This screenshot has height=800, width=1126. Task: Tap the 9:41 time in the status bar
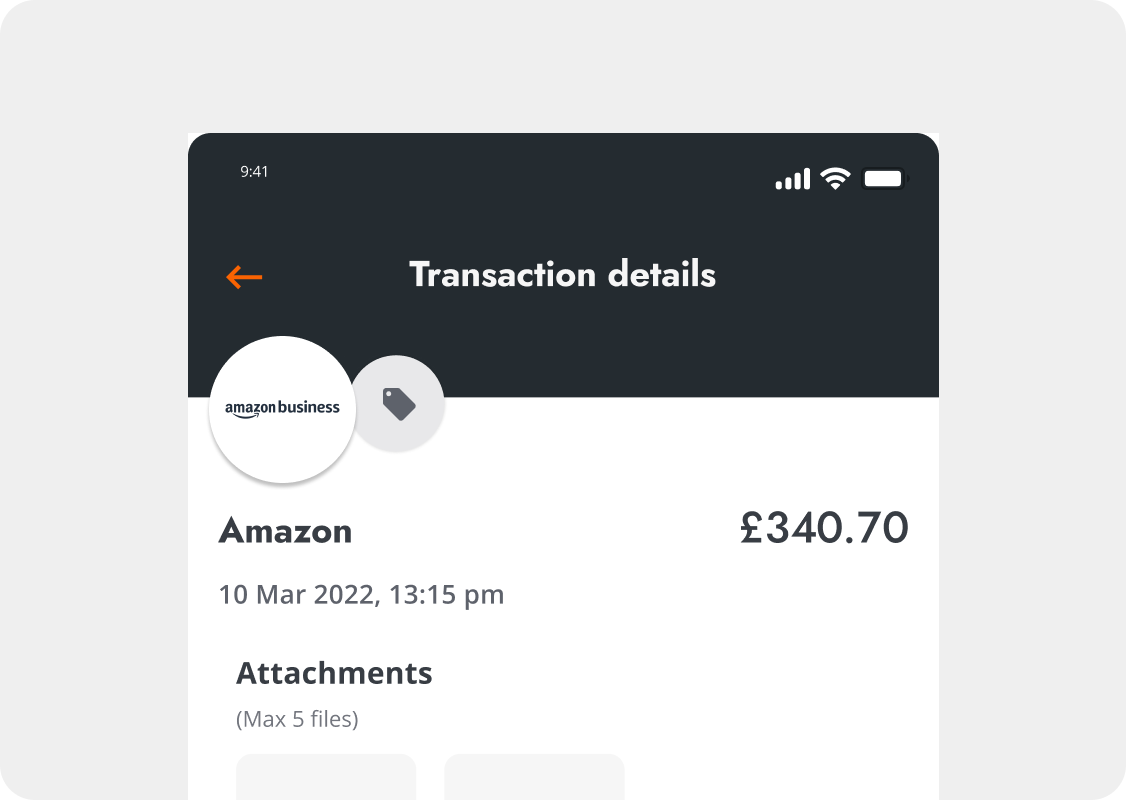click(255, 172)
